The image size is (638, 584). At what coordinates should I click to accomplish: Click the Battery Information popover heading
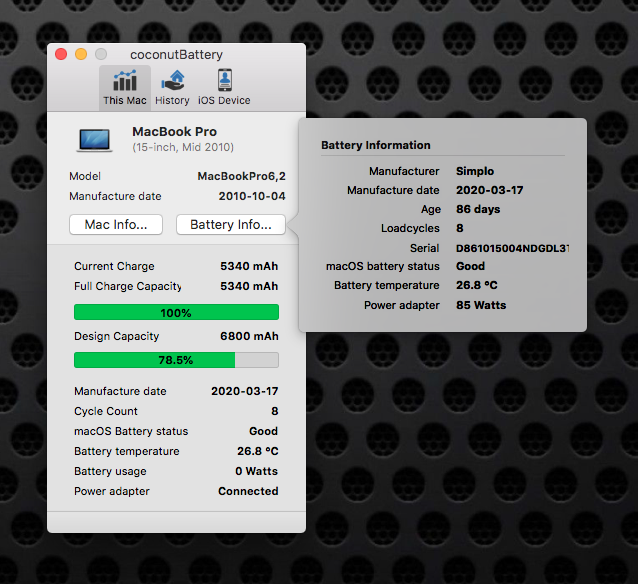376,145
